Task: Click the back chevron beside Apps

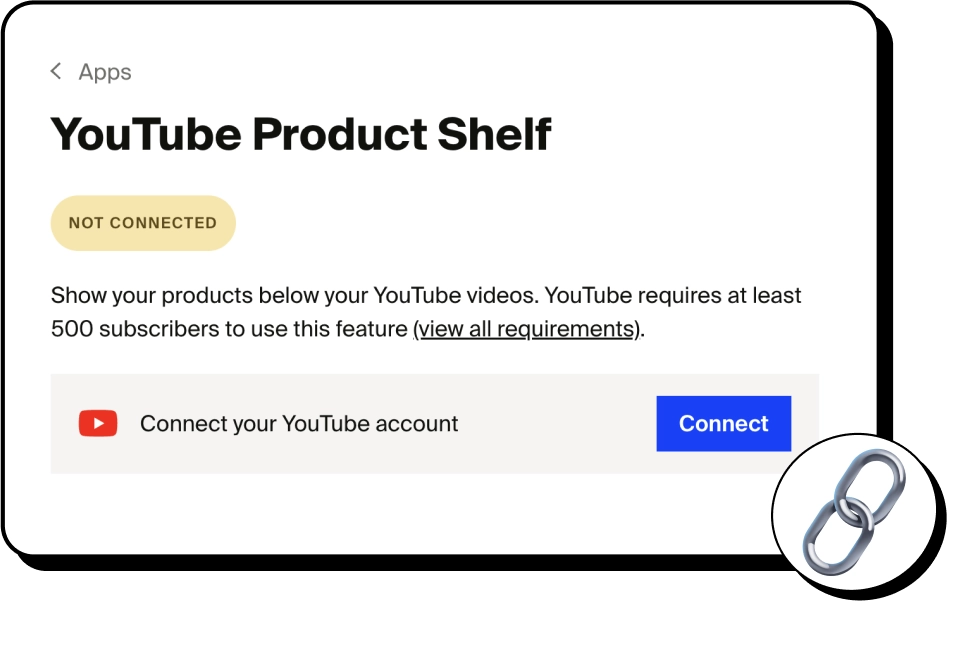Action: [x=56, y=71]
